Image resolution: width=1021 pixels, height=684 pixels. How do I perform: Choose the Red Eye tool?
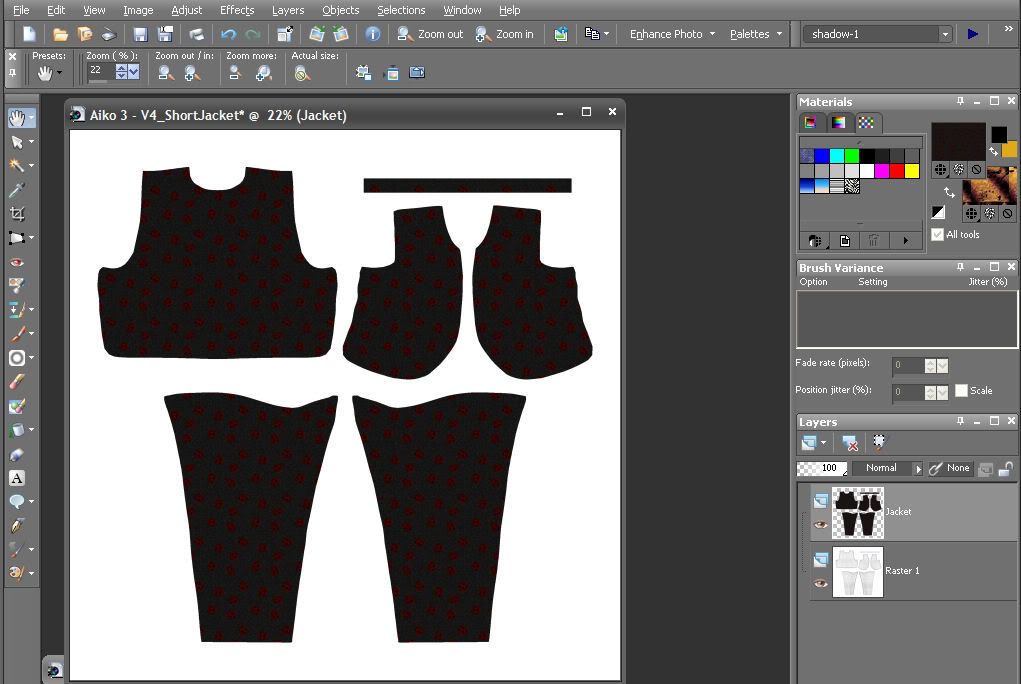tap(17, 262)
